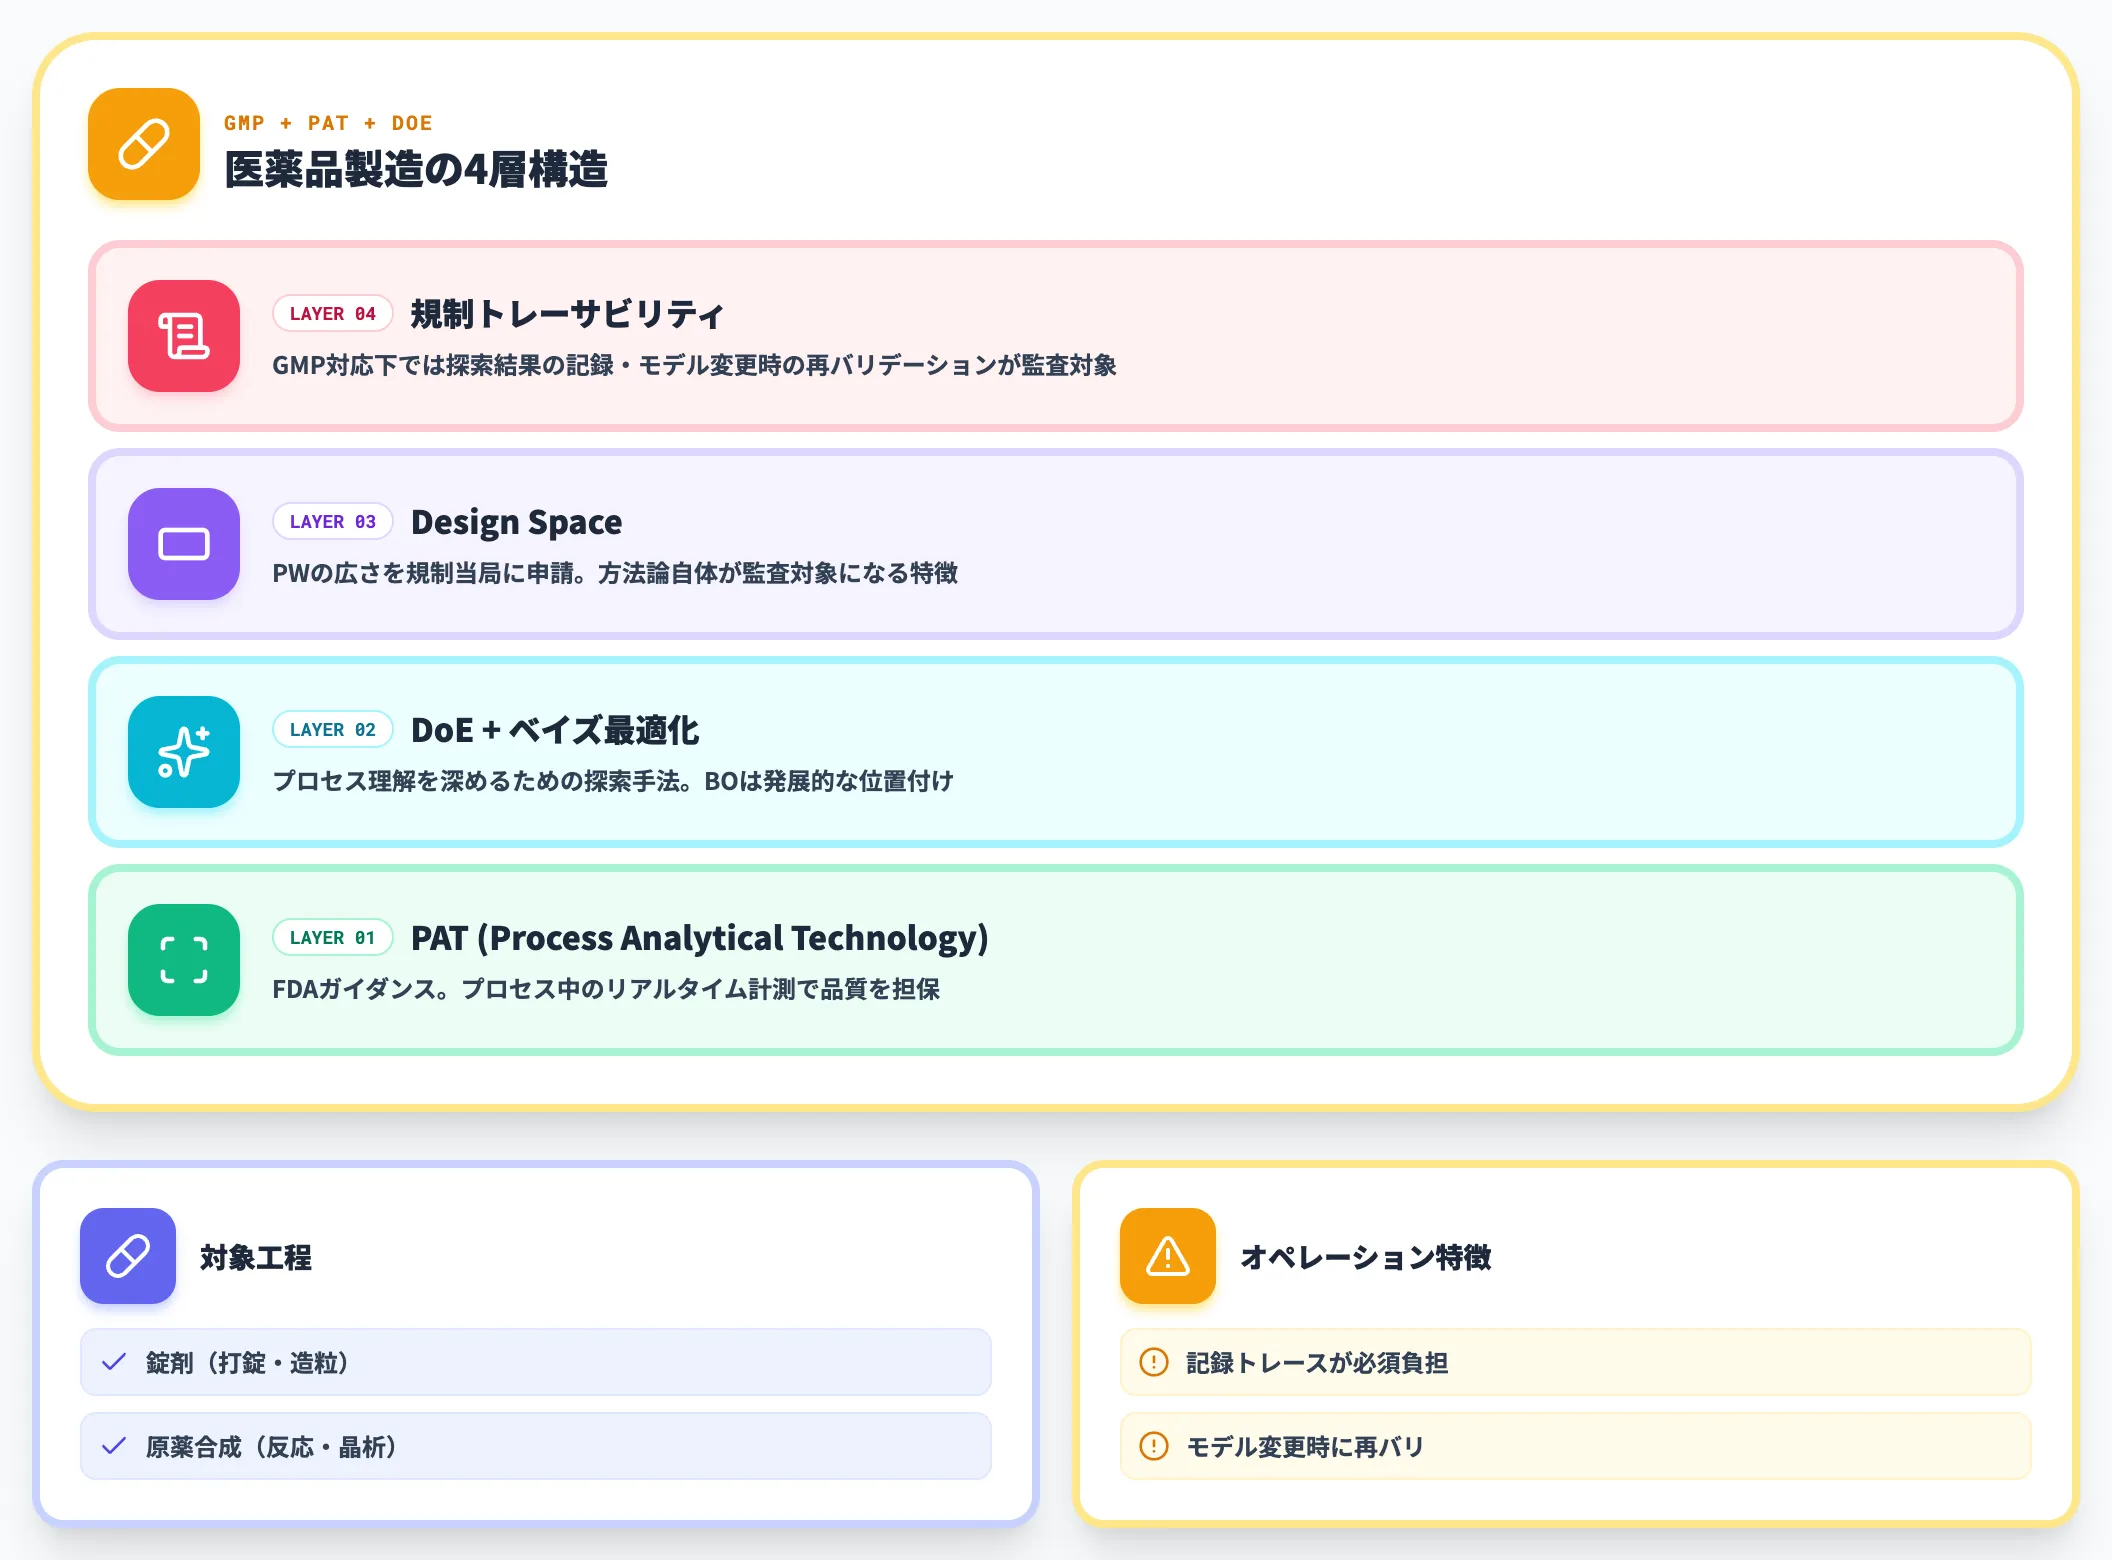Click the description starting FDAガイダンス
The height and width of the screenshot is (1560, 2112).
pyautogui.click(x=606, y=989)
